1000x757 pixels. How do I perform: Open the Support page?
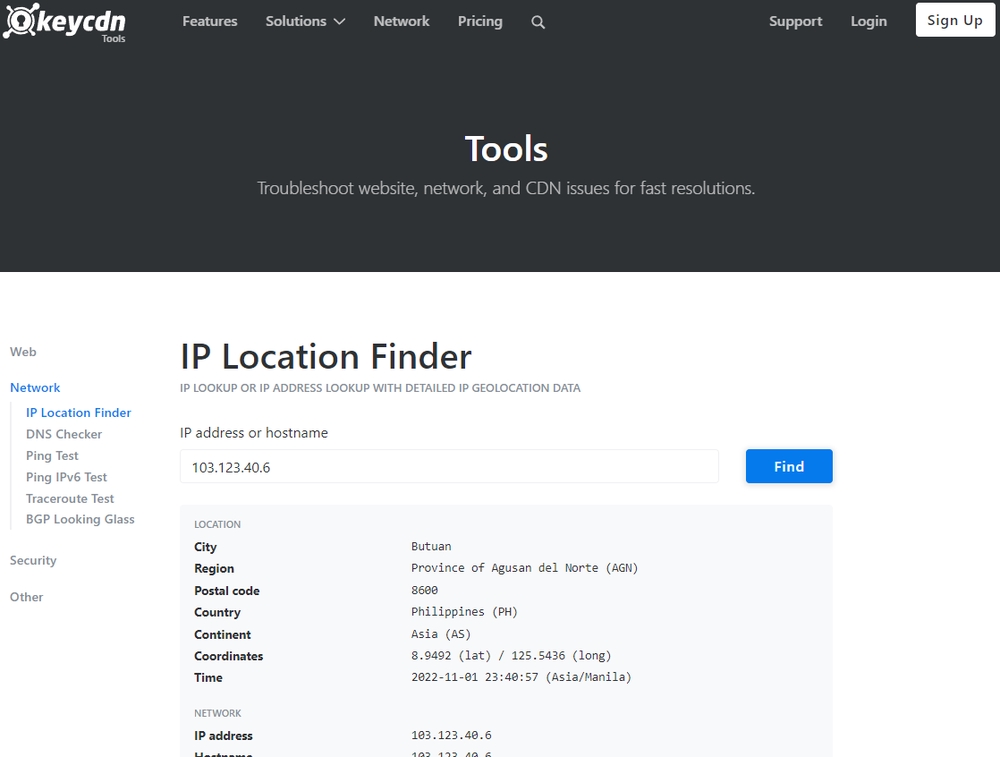tap(795, 20)
